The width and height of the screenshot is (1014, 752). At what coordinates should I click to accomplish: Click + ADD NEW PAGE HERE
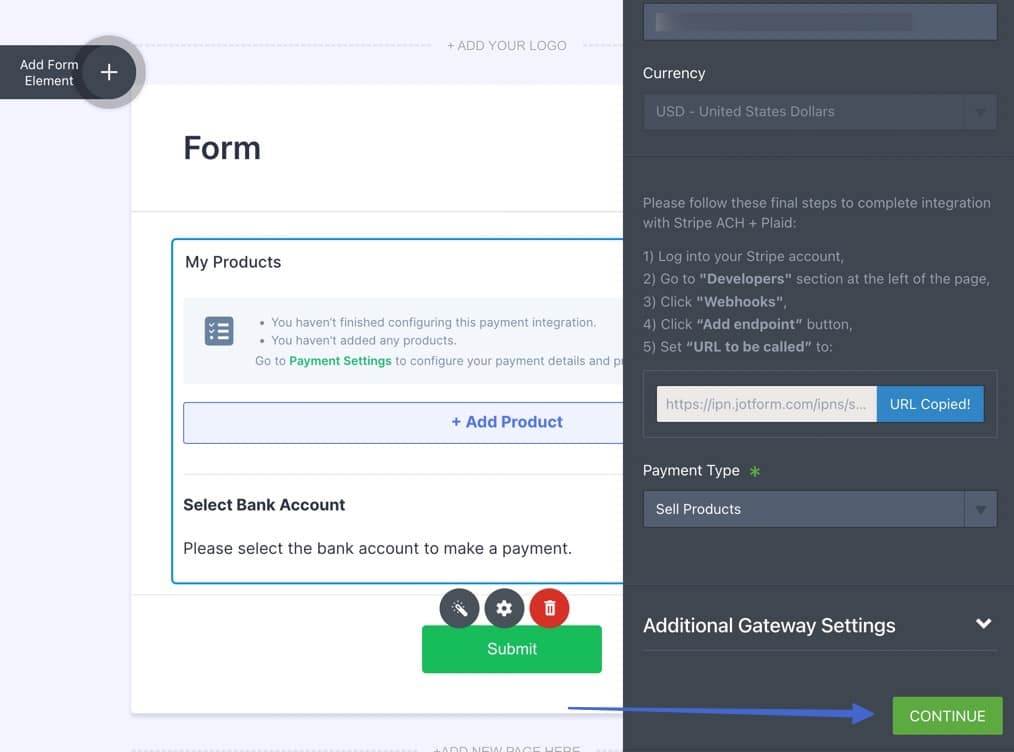pyautogui.click(x=507, y=748)
